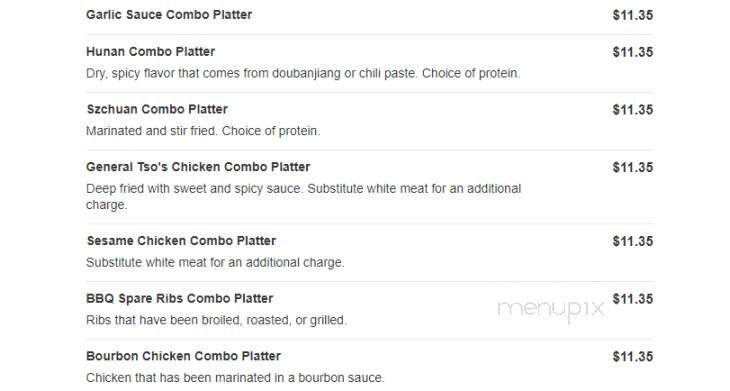Viewport: 730px width, 391px height.
Task: Click 'Ribs that have been broiled' description
Action: point(216,320)
